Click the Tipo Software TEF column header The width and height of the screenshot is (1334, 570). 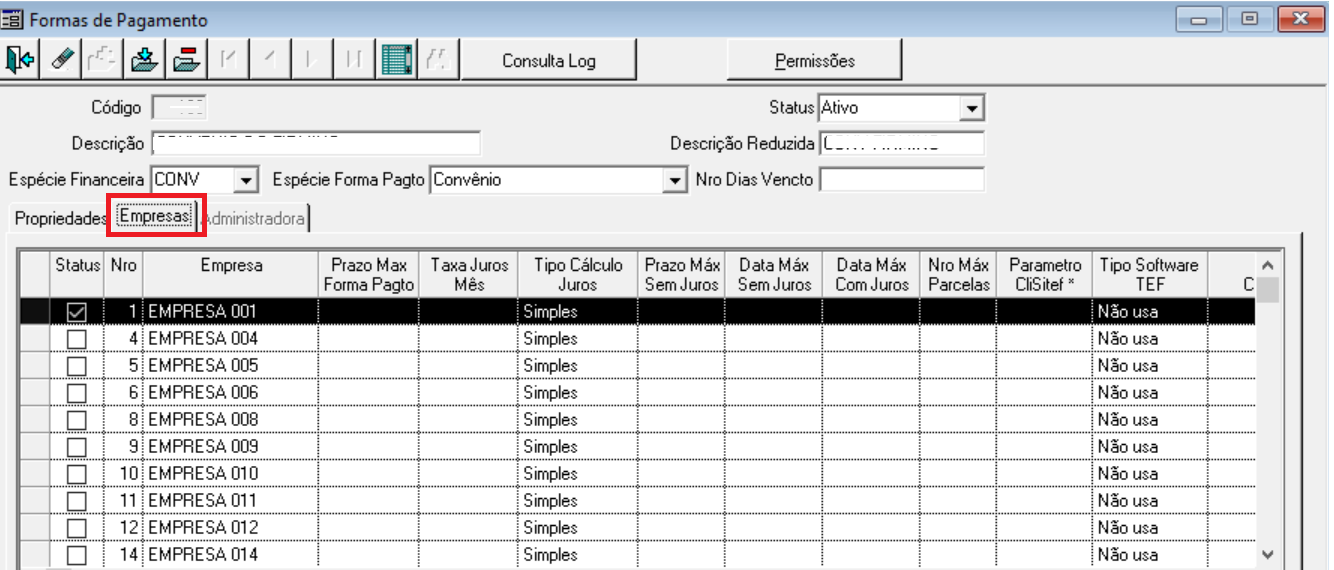pyautogui.click(x=1149, y=274)
